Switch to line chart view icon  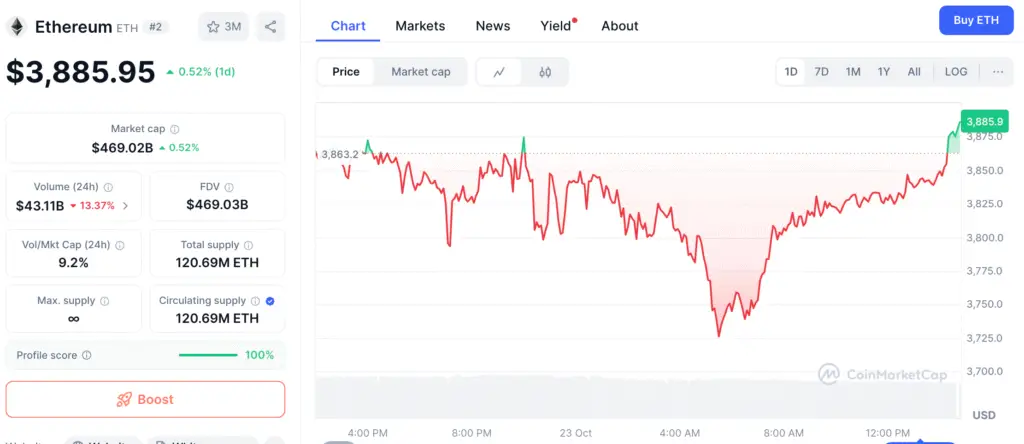pyautogui.click(x=499, y=72)
